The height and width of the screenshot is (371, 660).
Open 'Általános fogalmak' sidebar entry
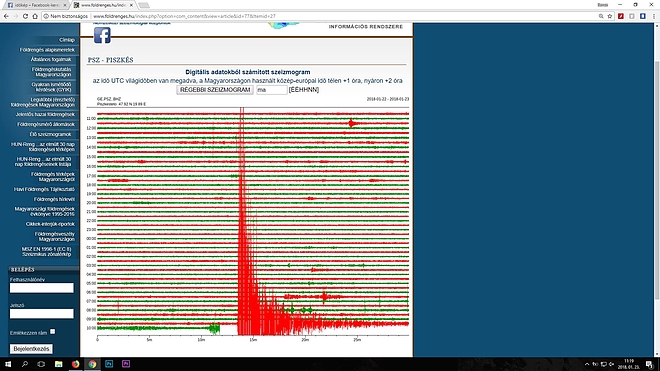pos(51,59)
